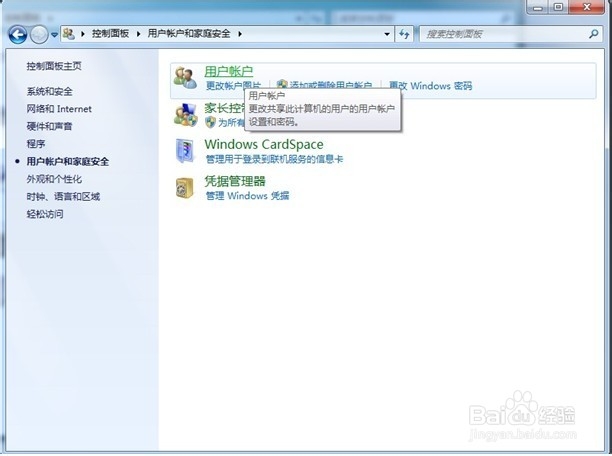Open 网络和 Internet in the sidebar
Image resolution: width=612 pixels, height=456 pixels.
pyautogui.click(x=59, y=109)
